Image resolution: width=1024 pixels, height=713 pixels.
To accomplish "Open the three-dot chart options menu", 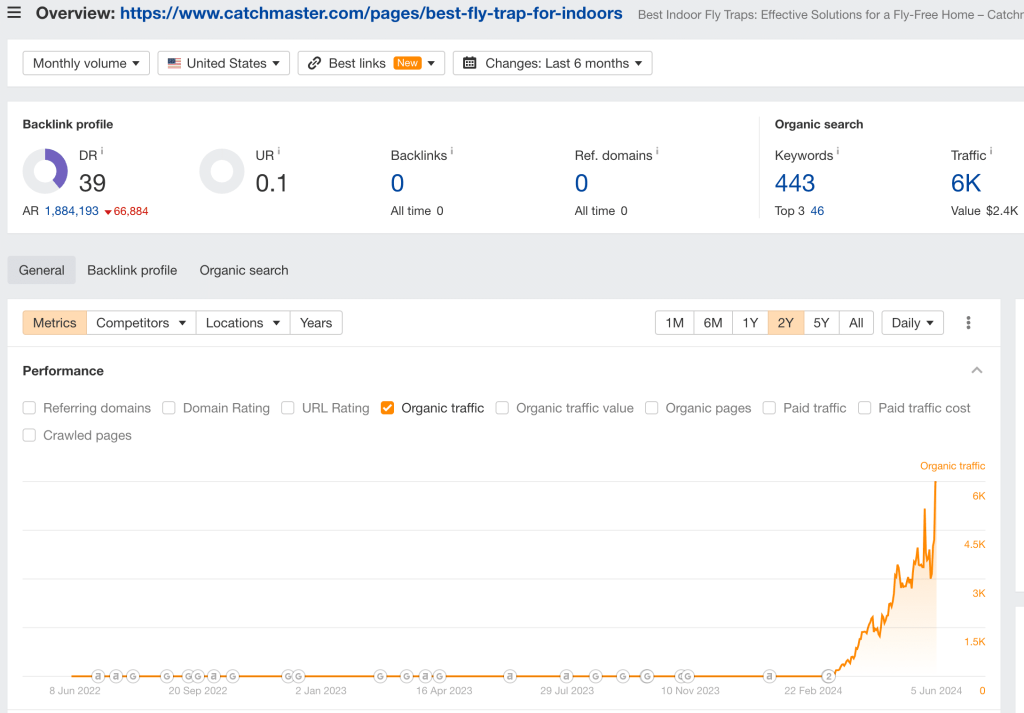I will pos(968,323).
